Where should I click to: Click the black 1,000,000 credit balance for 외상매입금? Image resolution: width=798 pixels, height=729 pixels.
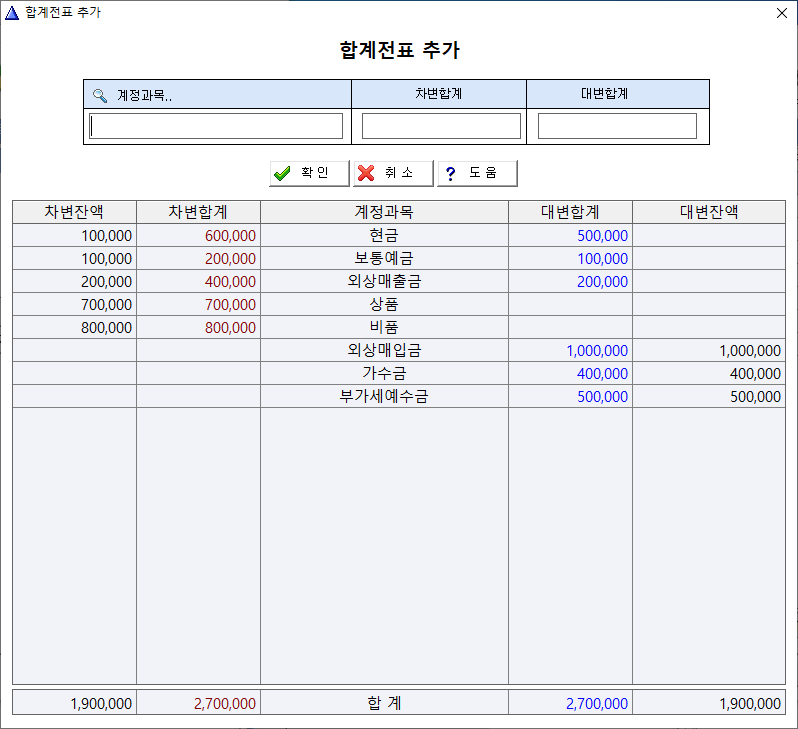point(750,350)
